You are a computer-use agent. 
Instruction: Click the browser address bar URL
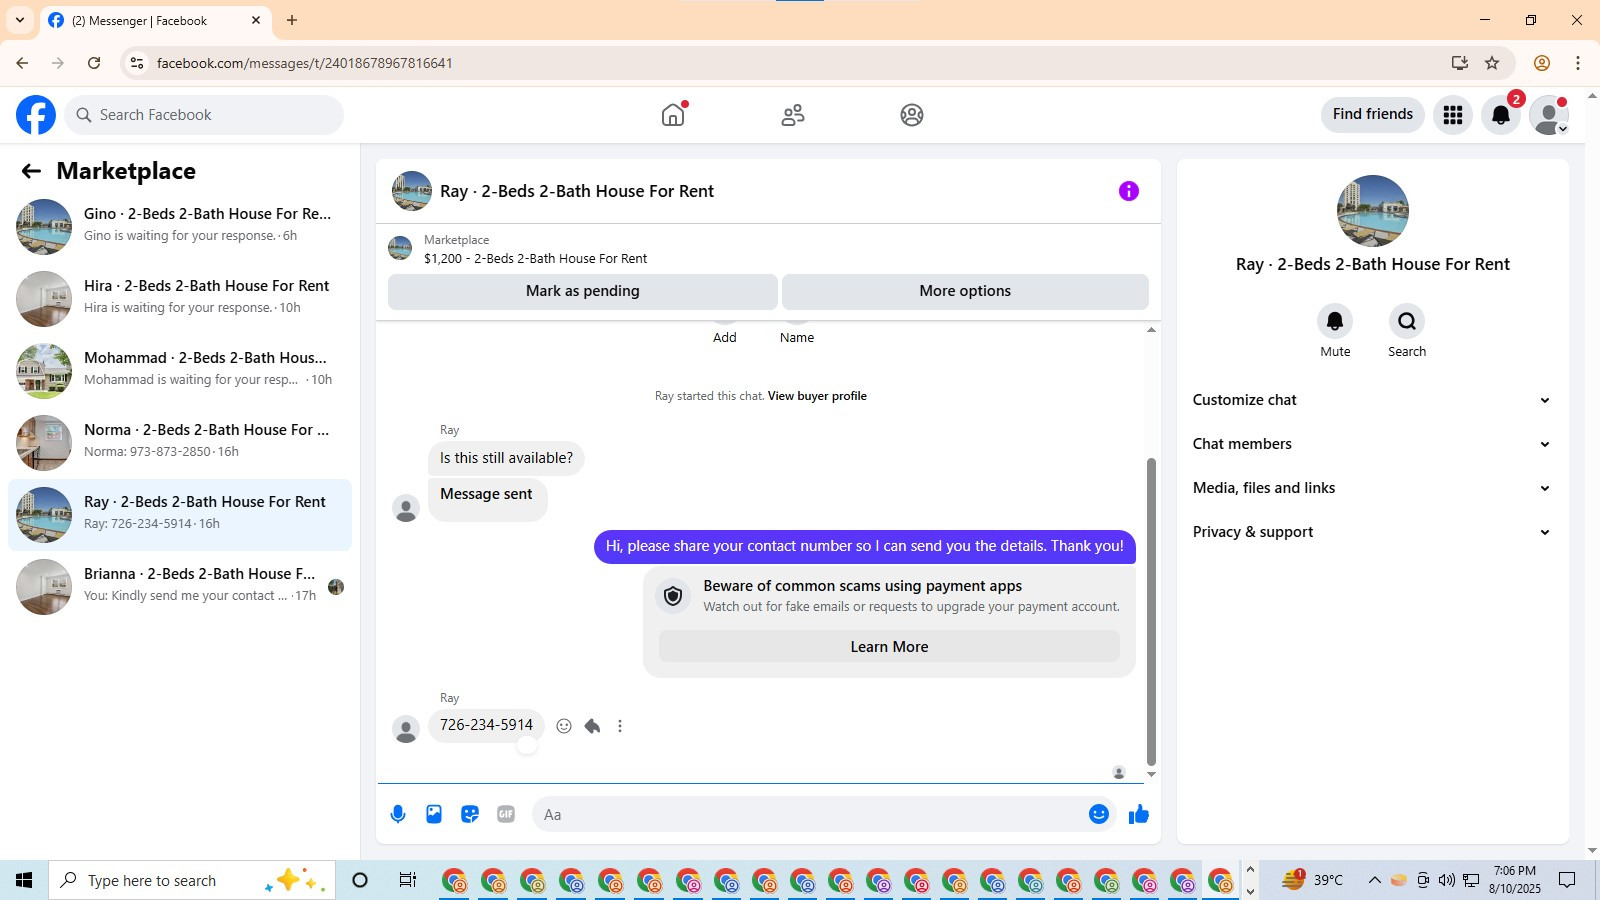coord(305,63)
